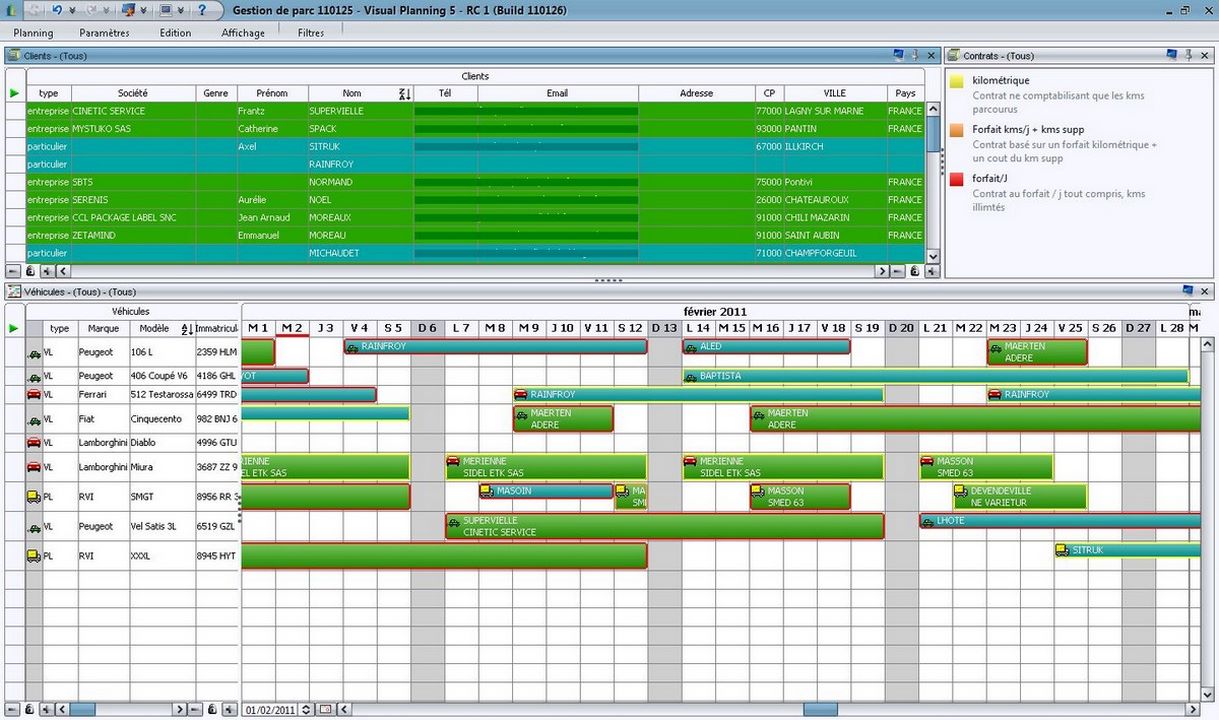Open the Filtres menu

pos(311,33)
